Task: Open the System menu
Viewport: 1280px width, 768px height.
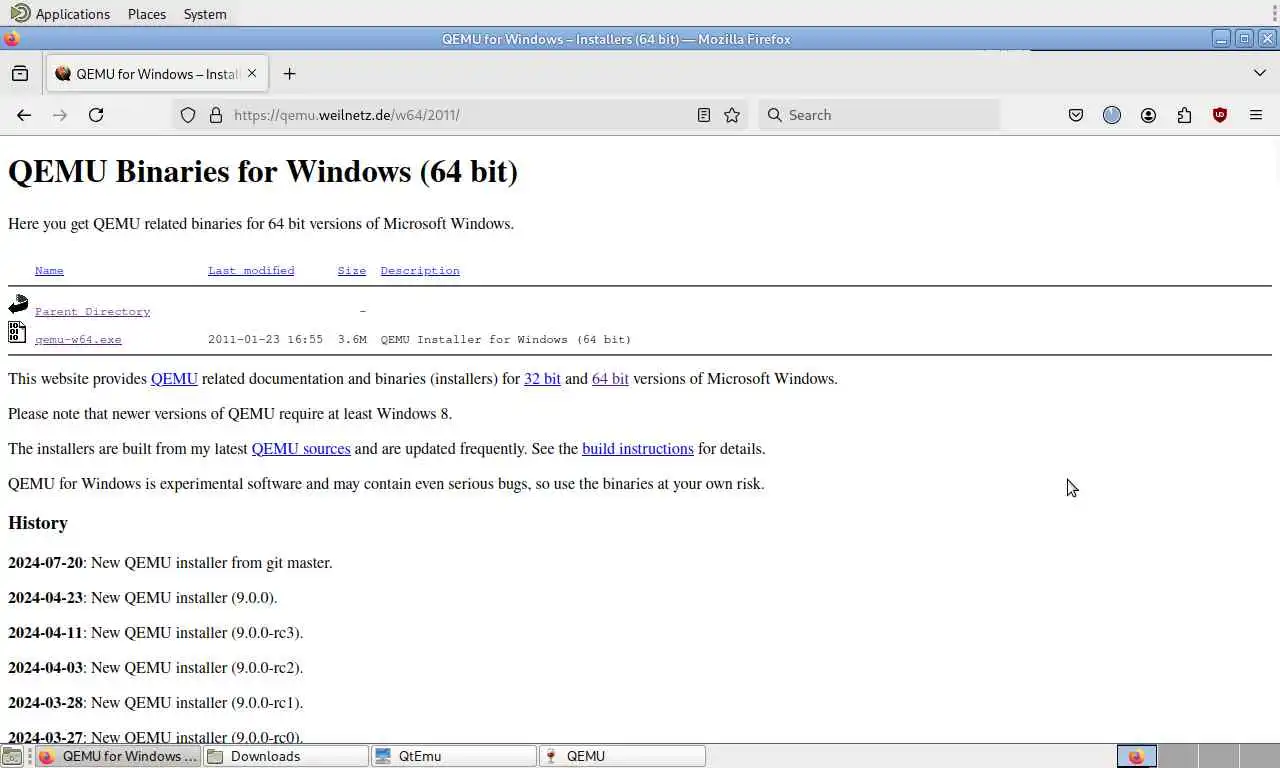Action: click(205, 14)
